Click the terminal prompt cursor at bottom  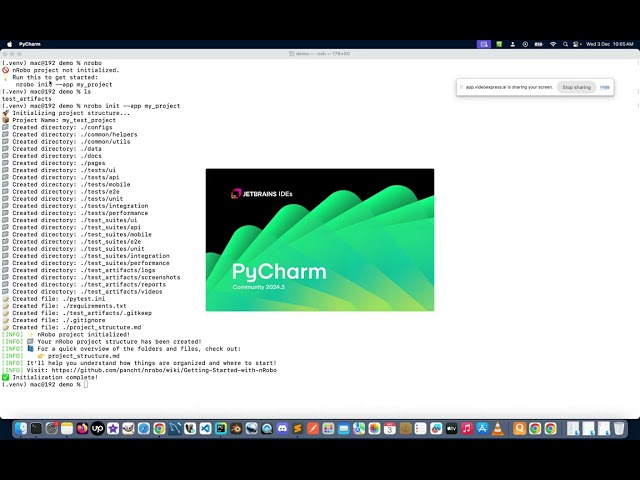(x=86, y=384)
